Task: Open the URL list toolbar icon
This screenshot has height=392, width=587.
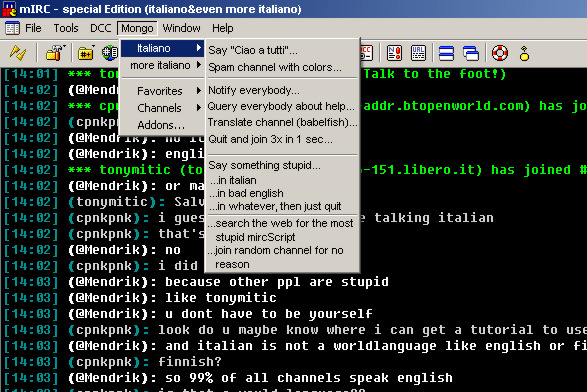Action: [418, 53]
